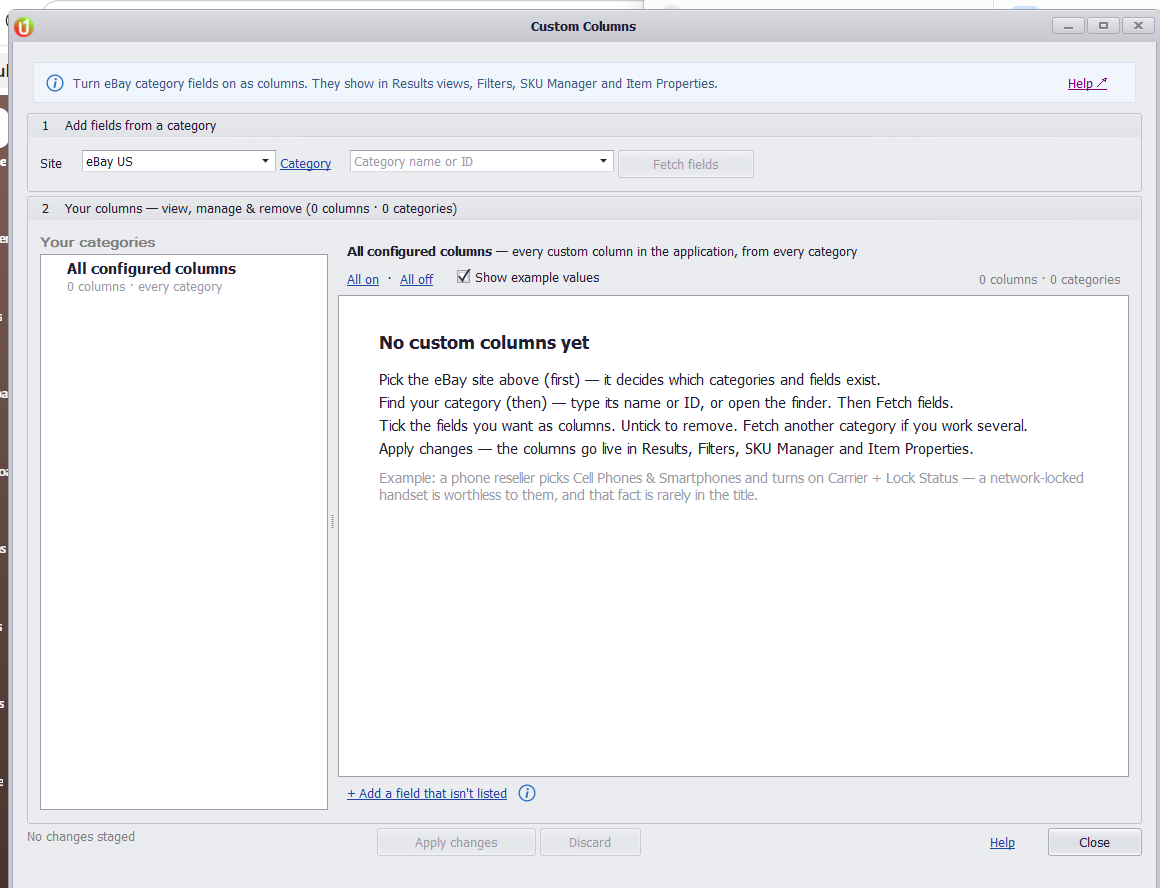
Task: Click info icon beside Add a field link
Action: (x=527, y=793)
